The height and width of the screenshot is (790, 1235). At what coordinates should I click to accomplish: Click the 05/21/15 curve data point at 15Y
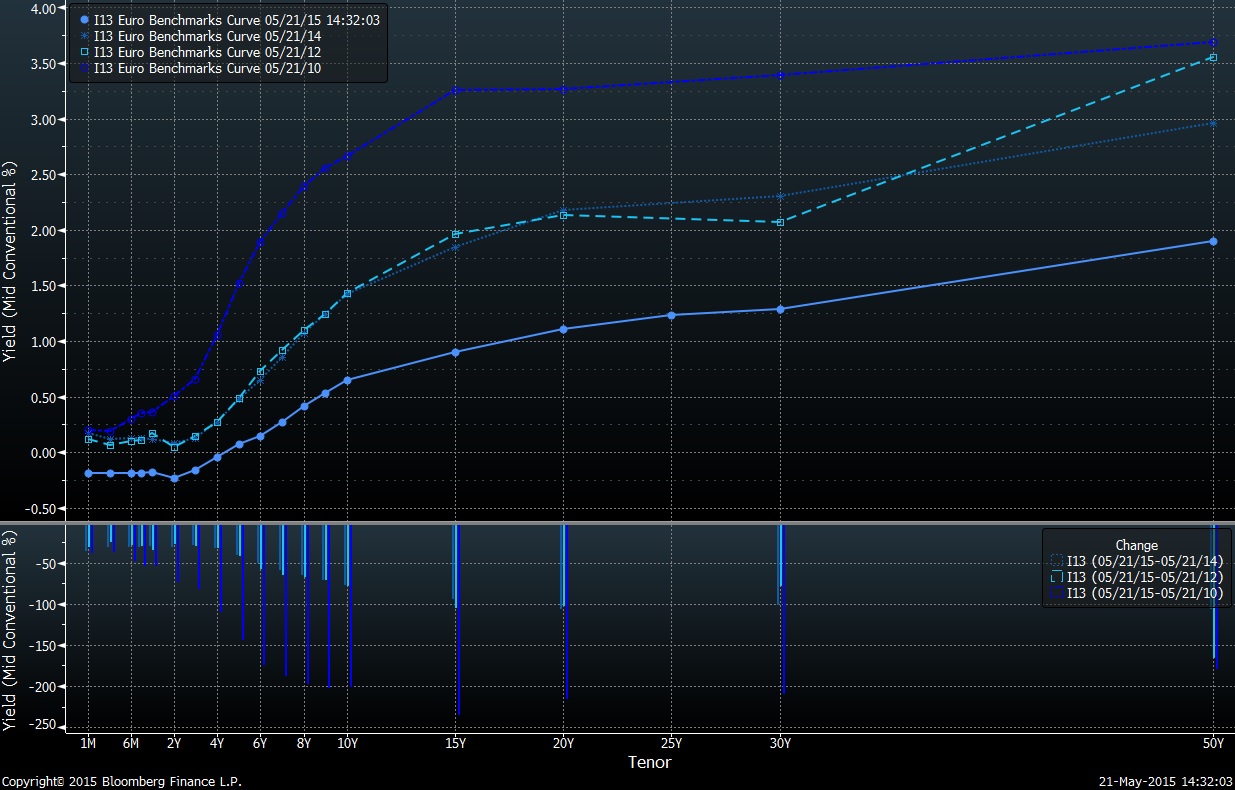[x=456, y=352]
